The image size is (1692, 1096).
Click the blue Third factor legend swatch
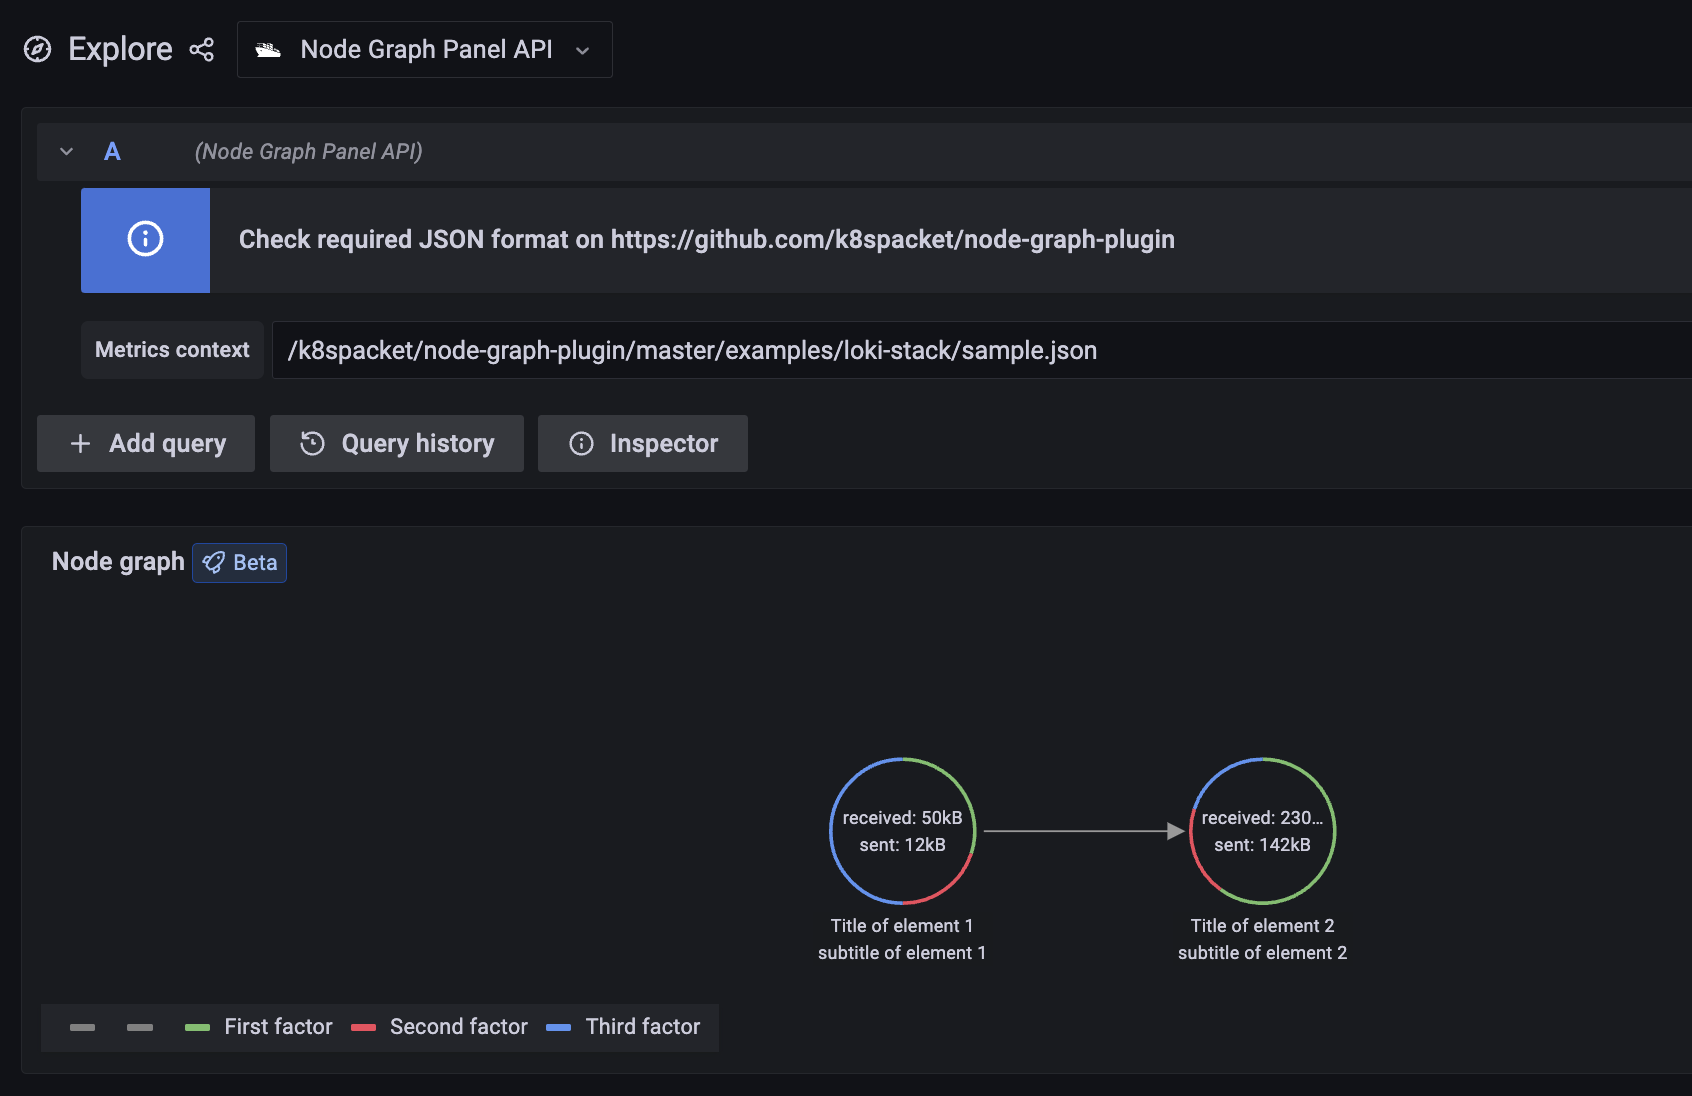click(558, 1027)
